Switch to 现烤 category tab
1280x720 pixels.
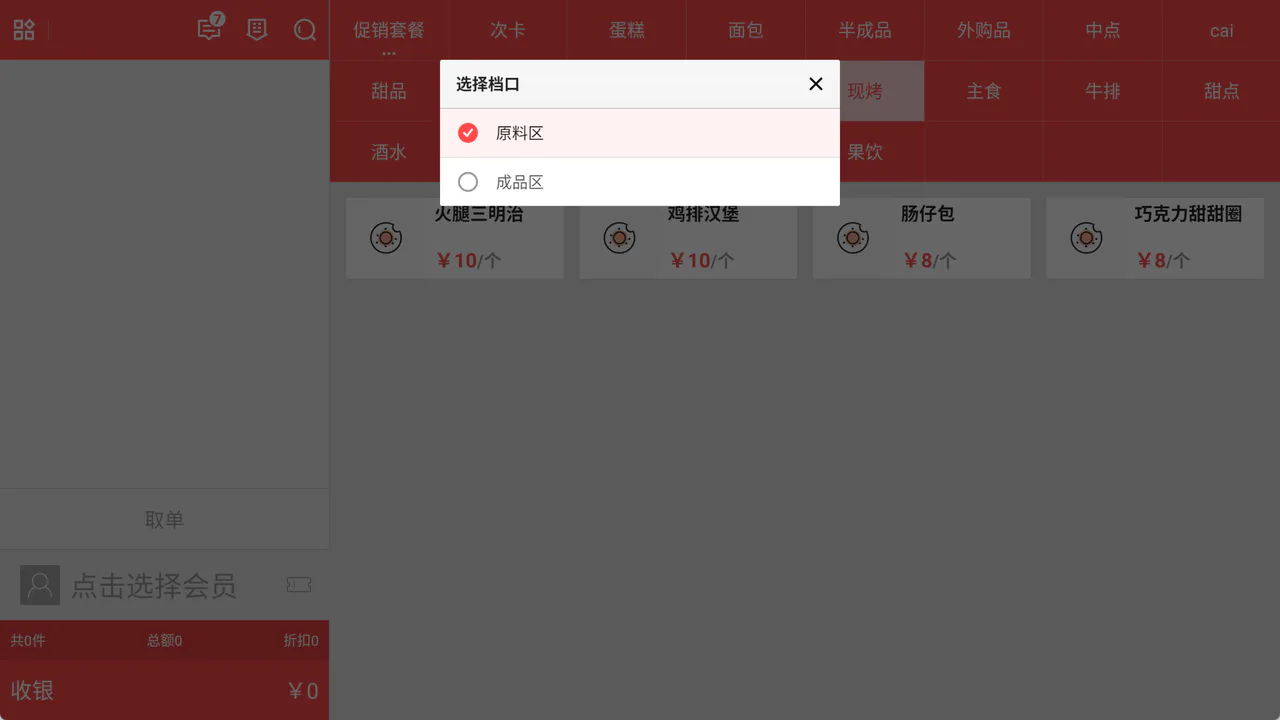click(865, 91)
